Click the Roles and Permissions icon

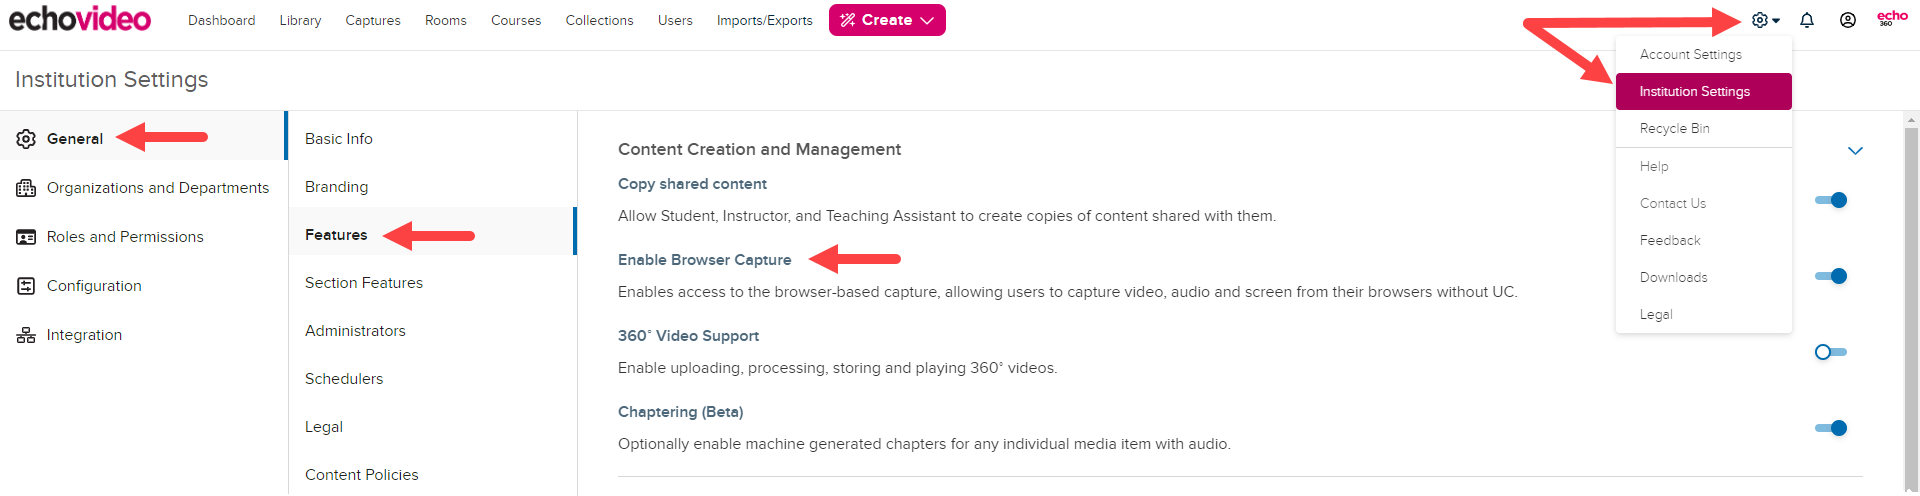tap(26, 237)
